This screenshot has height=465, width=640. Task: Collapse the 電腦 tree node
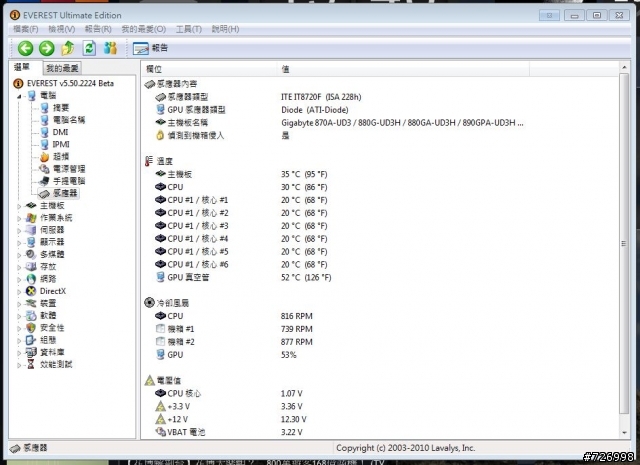coord(19,96)
